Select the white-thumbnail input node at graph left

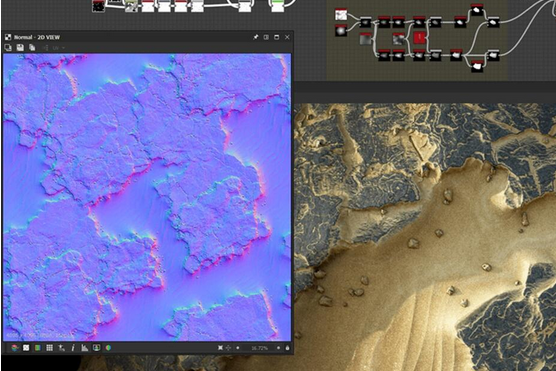(341, 15)
